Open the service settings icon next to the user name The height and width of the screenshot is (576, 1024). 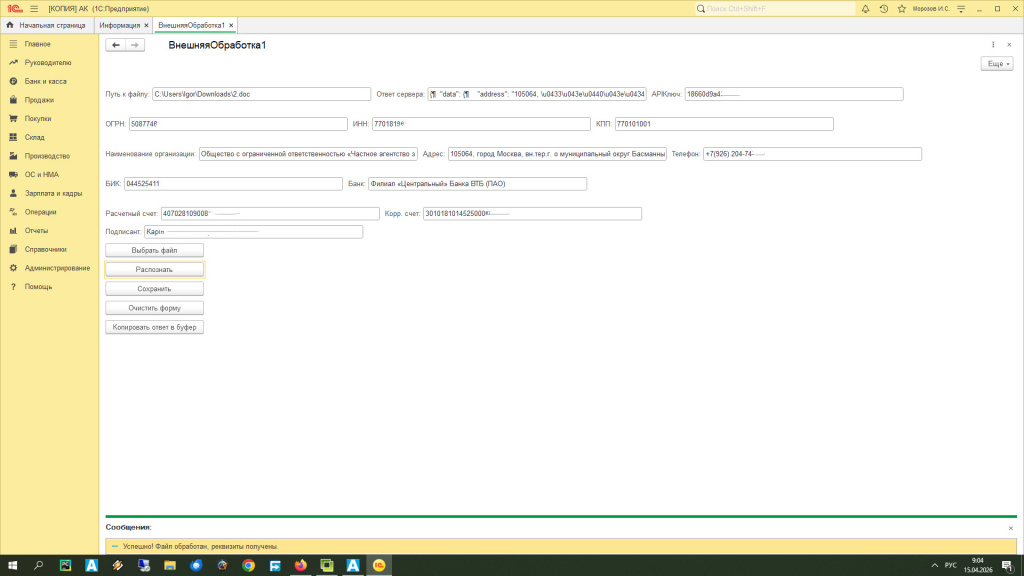(961, 8)
